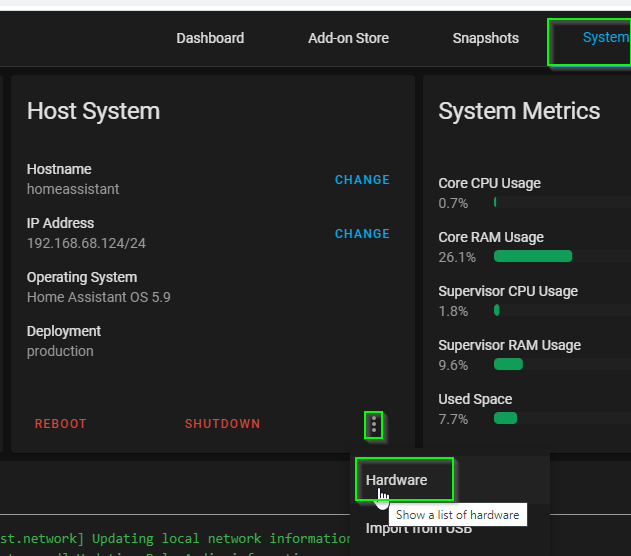The width and height of the screenshot is (631, 556).
Task: Choose Hardware from the overflow menu
Action: coord(450,480)
